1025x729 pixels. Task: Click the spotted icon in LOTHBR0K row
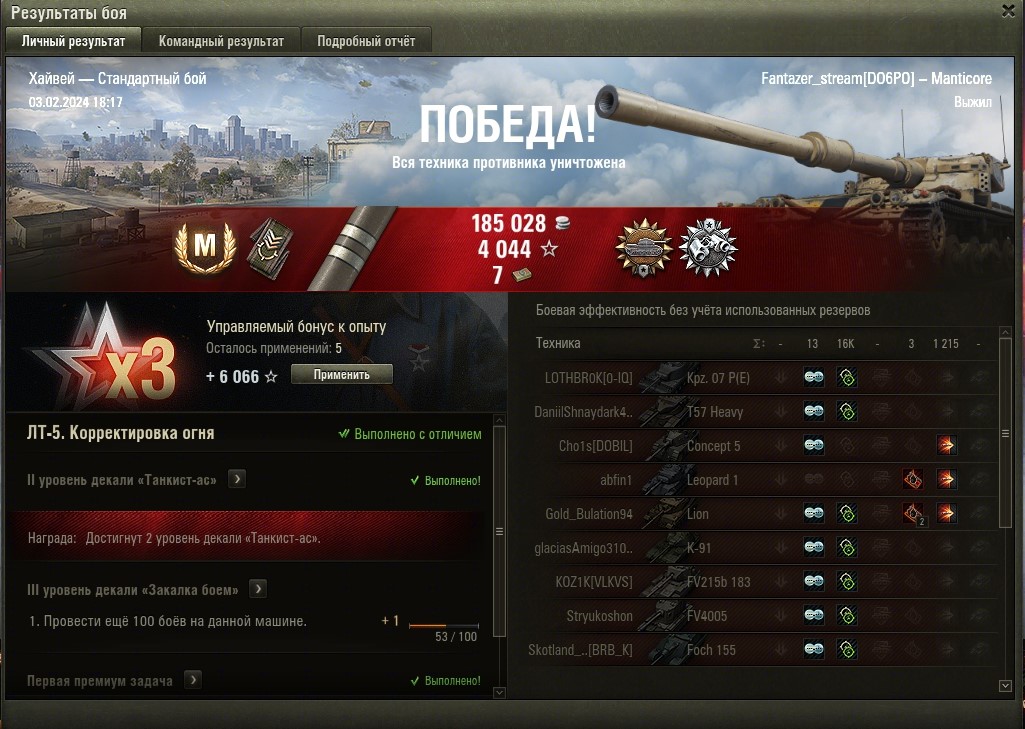(814, 378)
